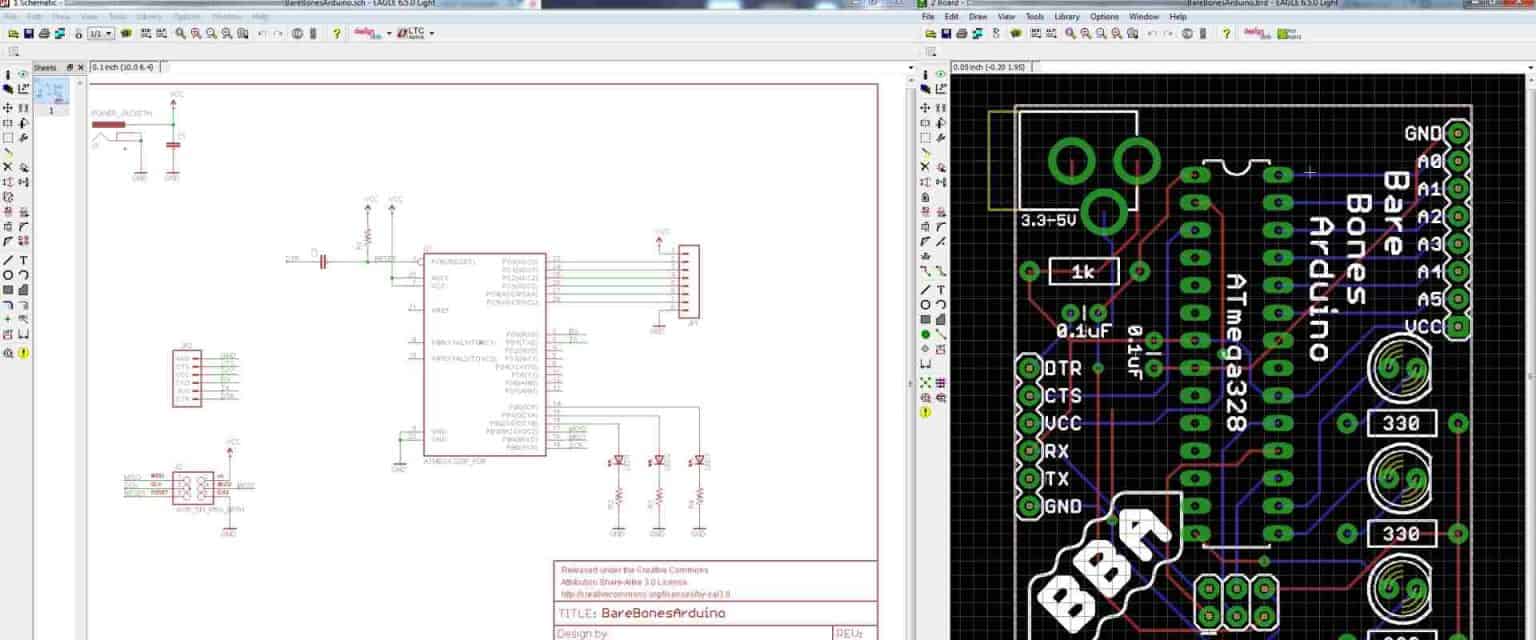Choose the Circle tool in schematic editor
The image size is (1536, 640).
point(8,274)
